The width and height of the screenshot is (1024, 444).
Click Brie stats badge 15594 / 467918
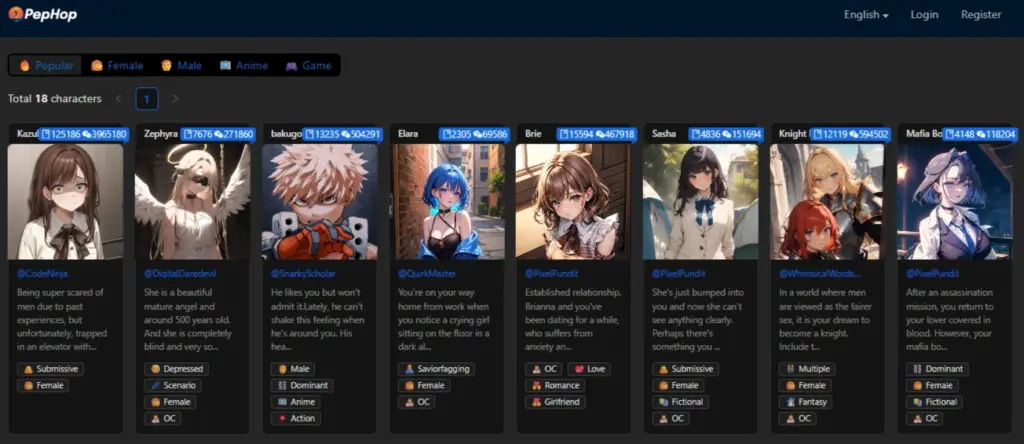coord(596,134)
